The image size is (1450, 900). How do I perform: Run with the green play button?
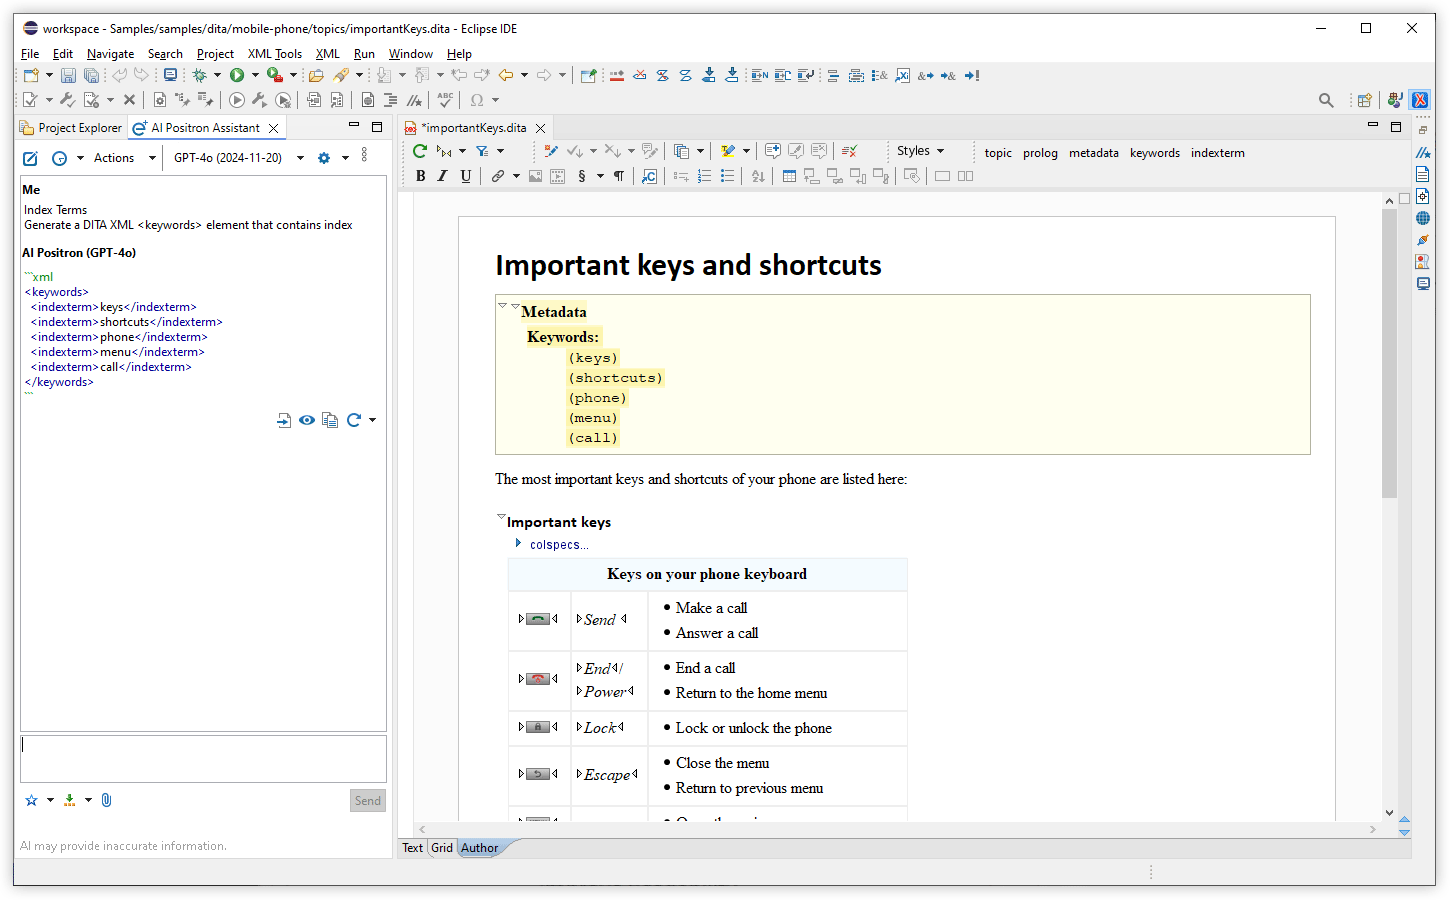237,75
